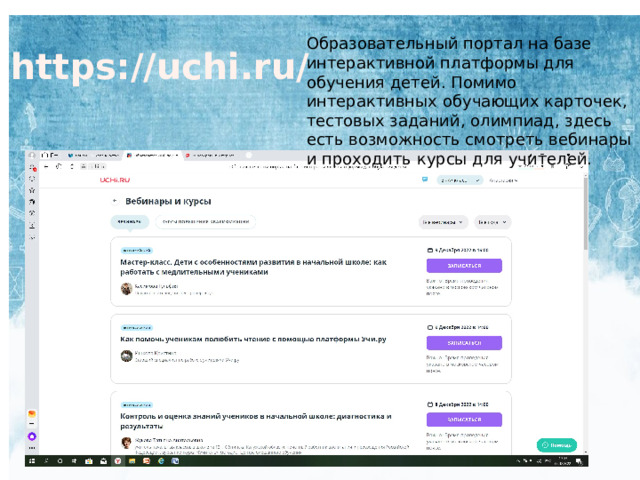Viewport: 640px width, 480px height.
Task: Switch to the second browser tab
Action: click(107, 155)
